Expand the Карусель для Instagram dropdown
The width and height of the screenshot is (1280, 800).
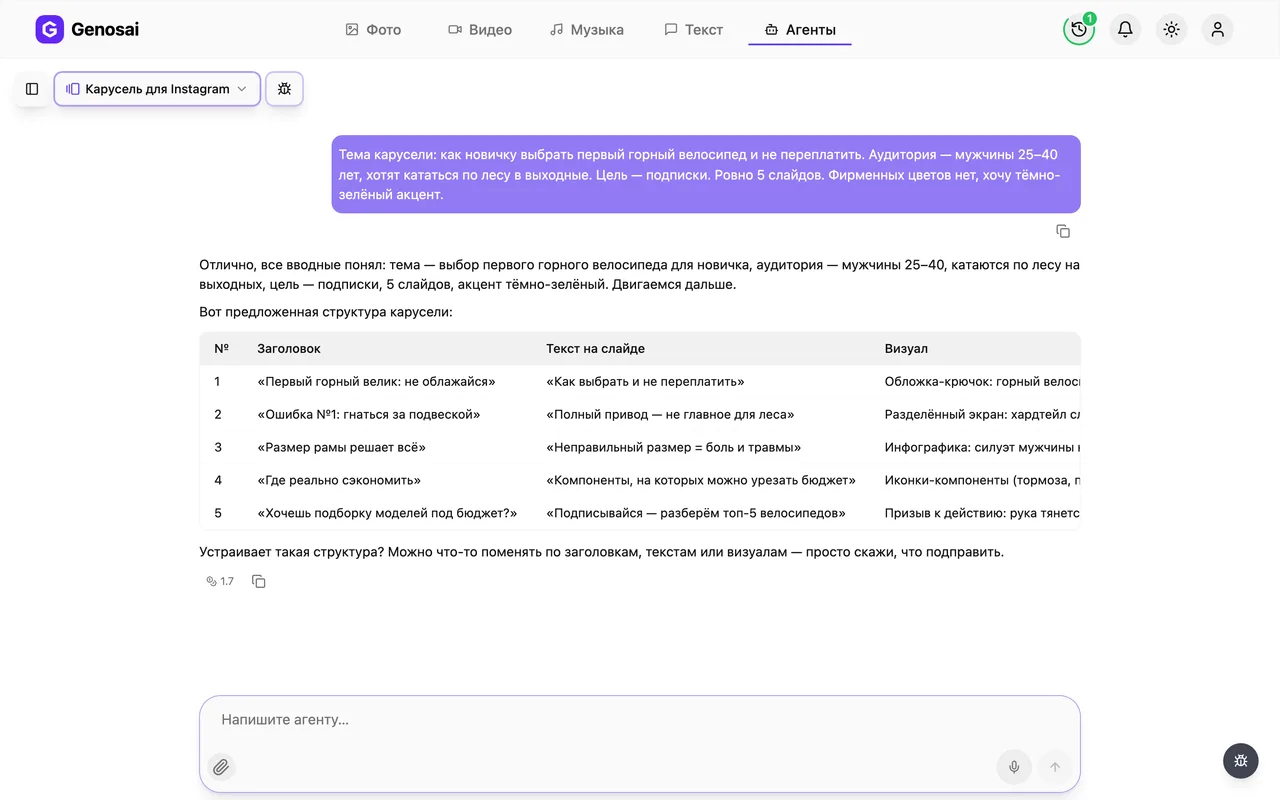[x=157, y=89]
